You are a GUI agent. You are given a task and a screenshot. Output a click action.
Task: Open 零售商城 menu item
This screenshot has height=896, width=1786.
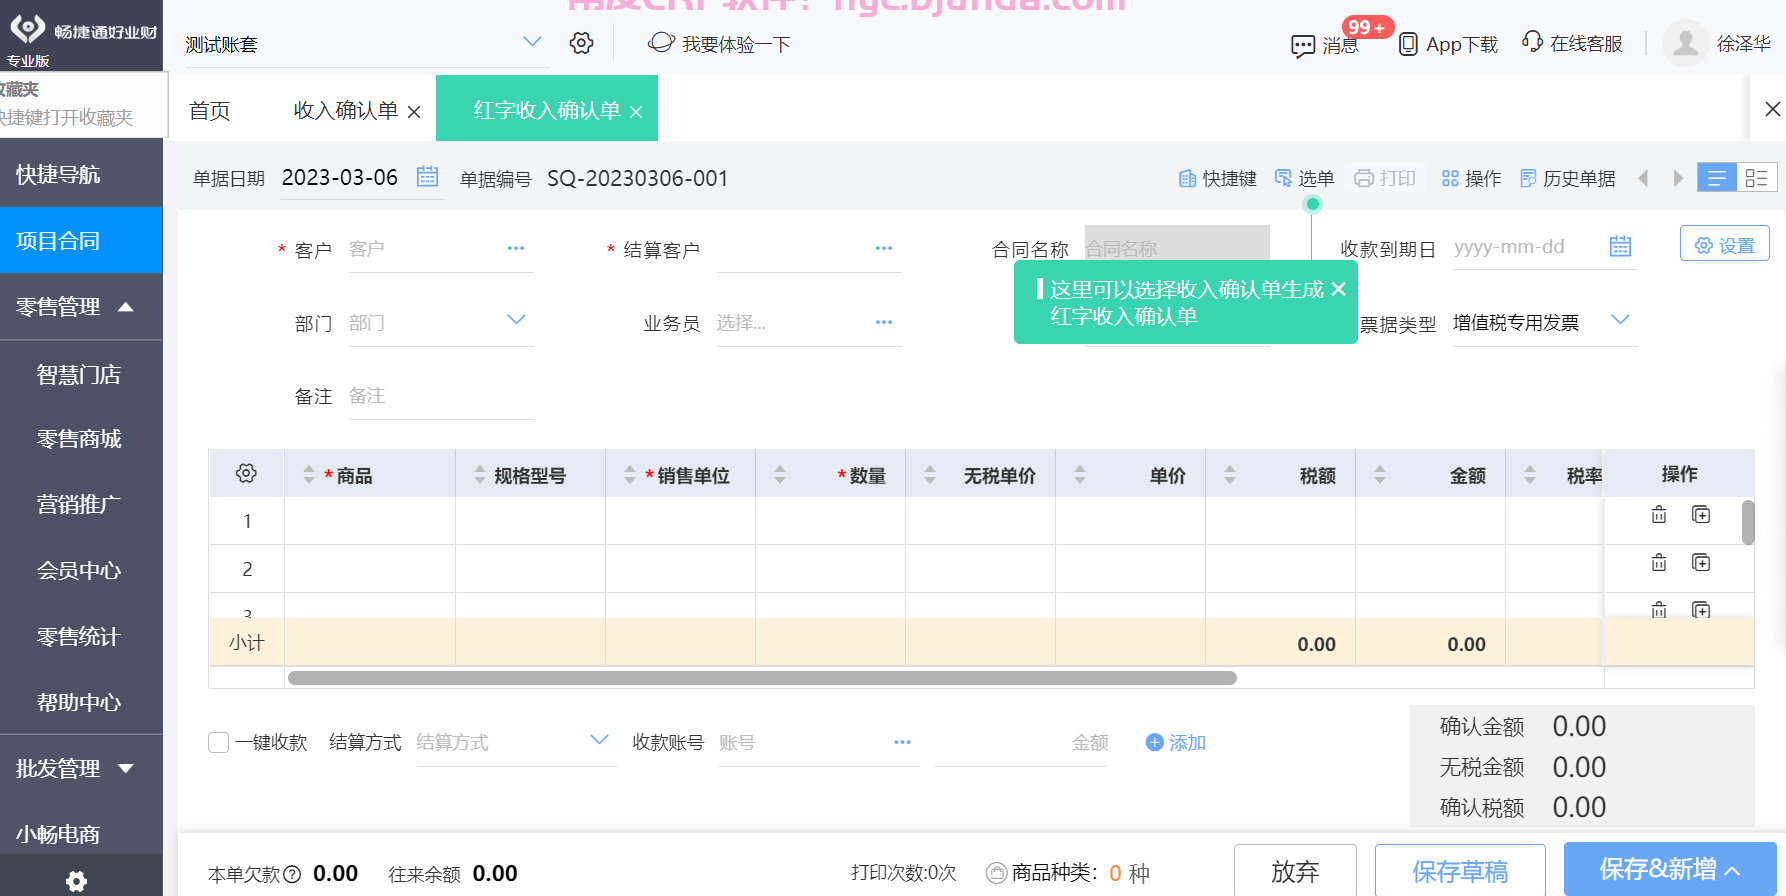81,438
